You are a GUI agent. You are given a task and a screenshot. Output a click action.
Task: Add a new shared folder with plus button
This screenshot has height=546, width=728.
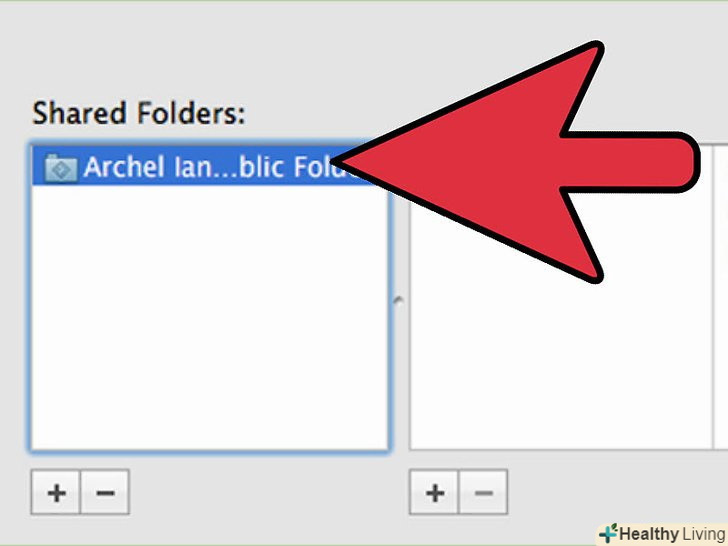(56, 492)
